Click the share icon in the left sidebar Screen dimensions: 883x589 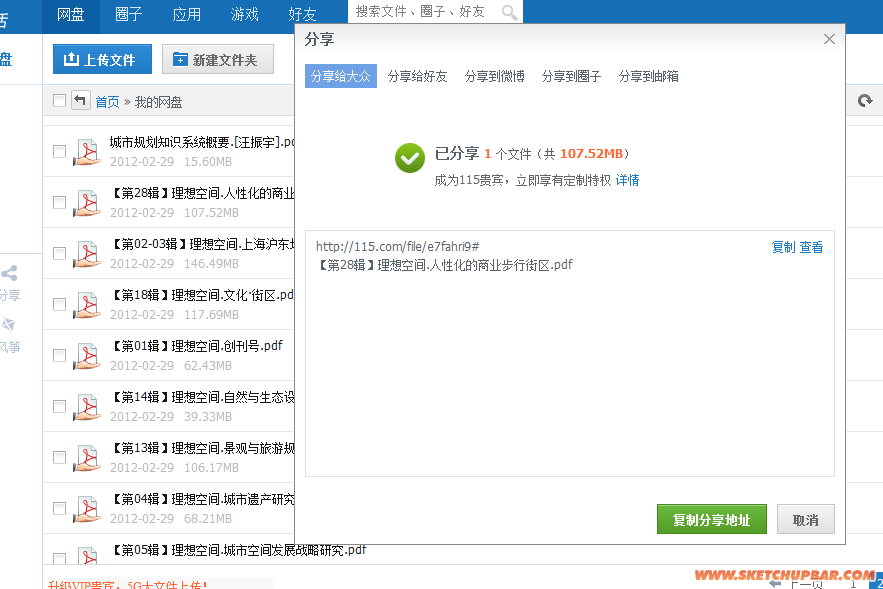9,273
